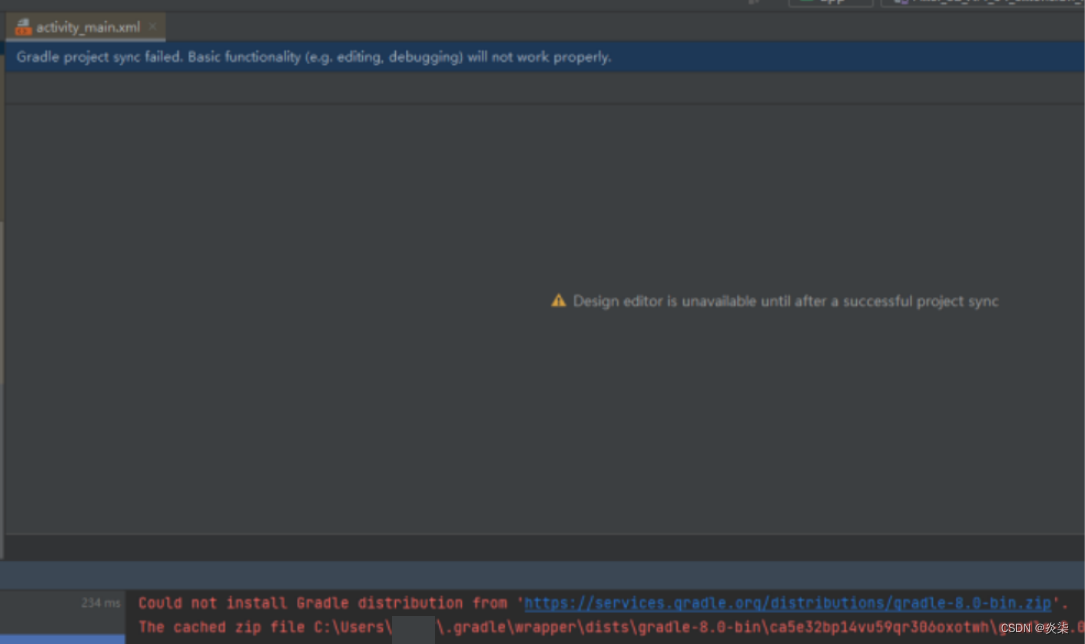Viewport: 1085px width, 644px height.
Task: Click the left tool window stripe
Action: click(x=2, y=300)
